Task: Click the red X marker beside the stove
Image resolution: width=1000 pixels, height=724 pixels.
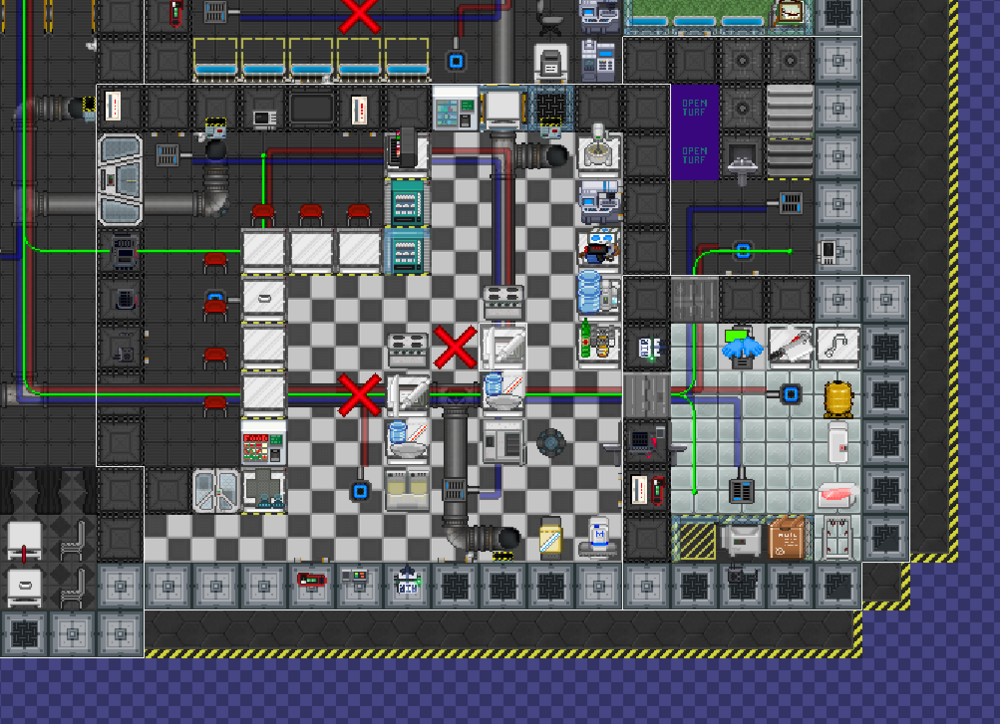Action: 455,347
